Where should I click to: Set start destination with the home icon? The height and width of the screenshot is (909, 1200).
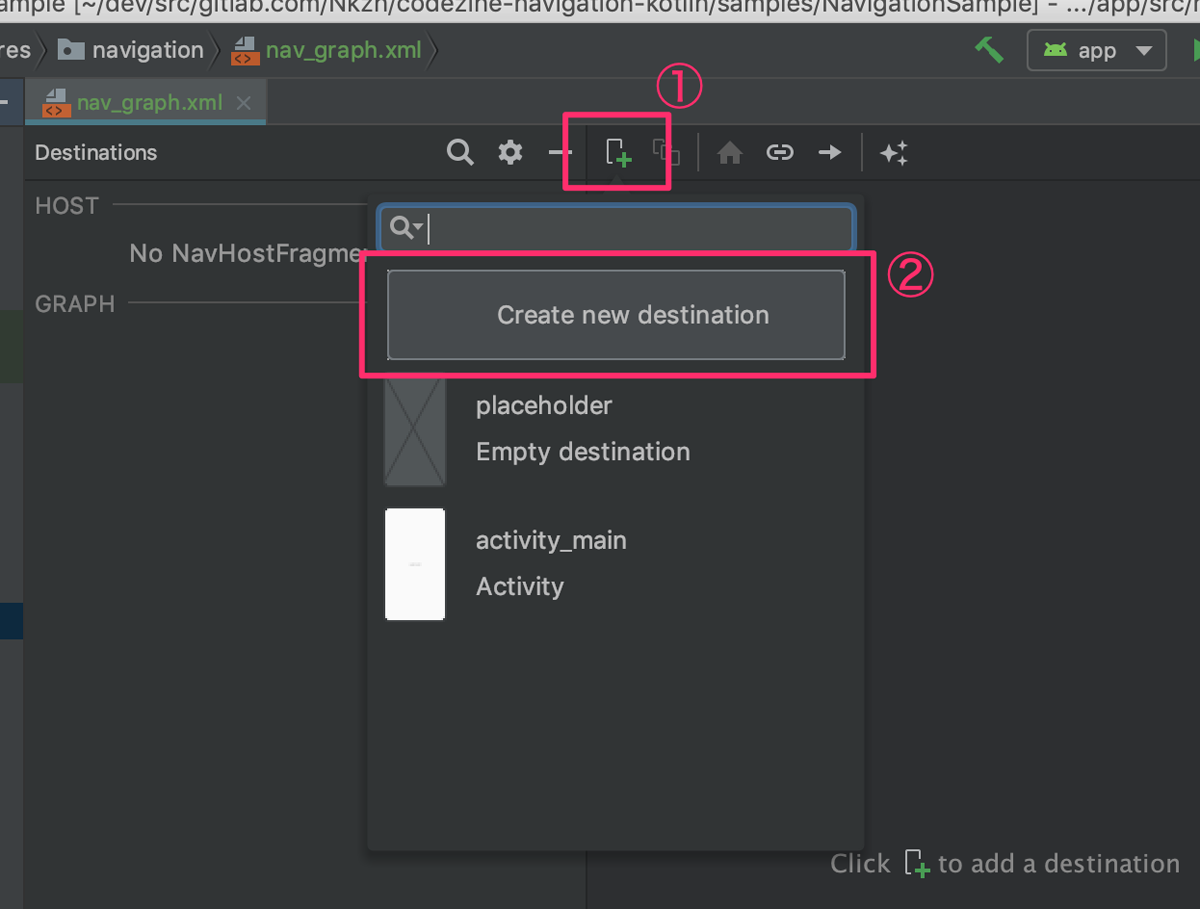tap(730, 153)
